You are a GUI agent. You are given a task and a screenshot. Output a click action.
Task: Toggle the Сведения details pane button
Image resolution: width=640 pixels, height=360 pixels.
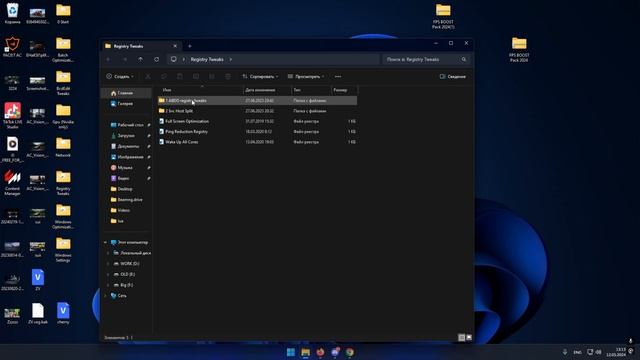click(452, 76)
